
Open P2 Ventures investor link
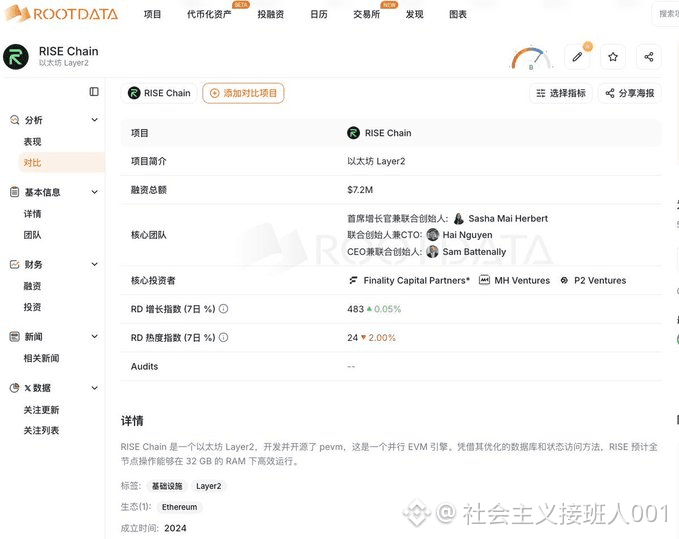pyautogui.click(x=600, y=281)
